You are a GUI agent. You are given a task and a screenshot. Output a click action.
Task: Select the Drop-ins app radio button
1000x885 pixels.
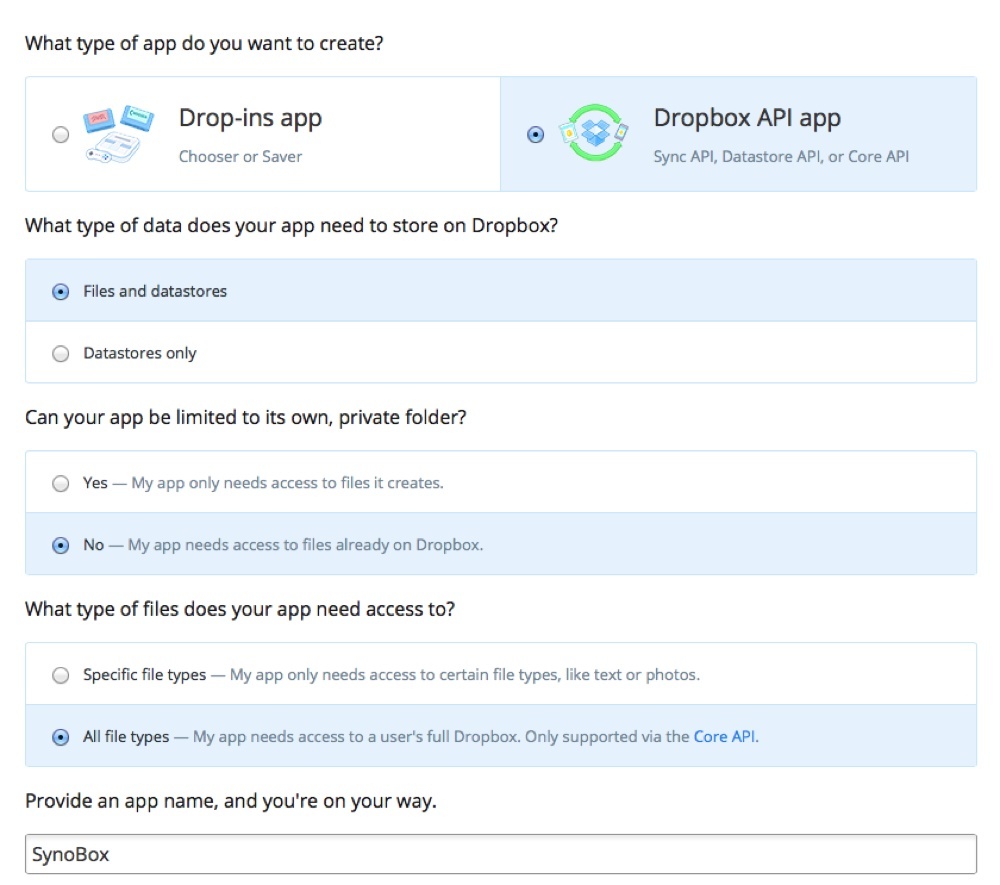tap(61, 135)
